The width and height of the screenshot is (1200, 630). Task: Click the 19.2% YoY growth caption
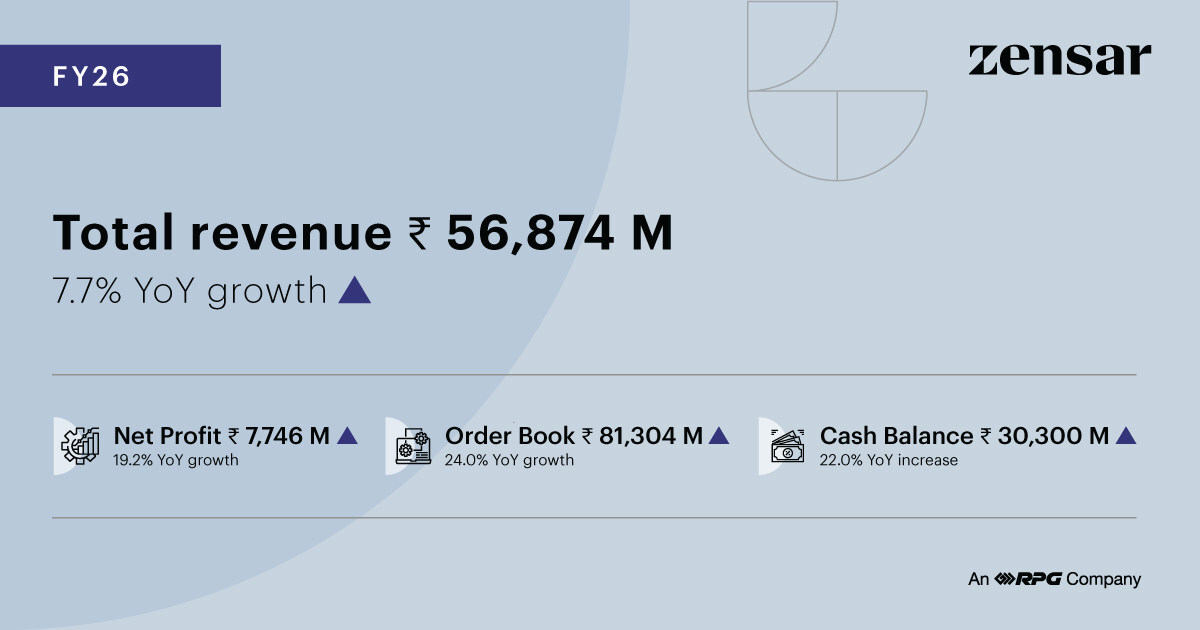click(176, 461)
